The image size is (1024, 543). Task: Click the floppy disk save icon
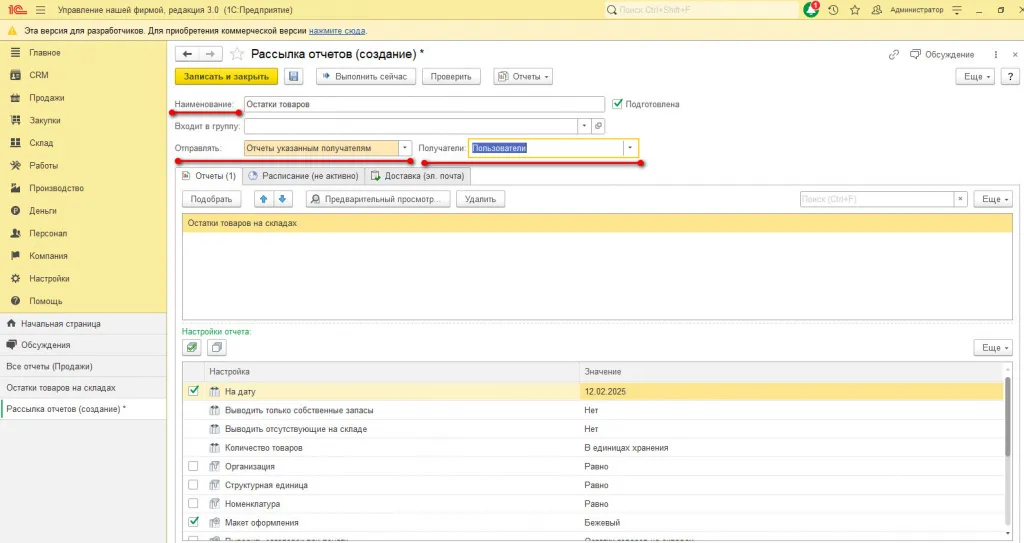click(294, 76)
